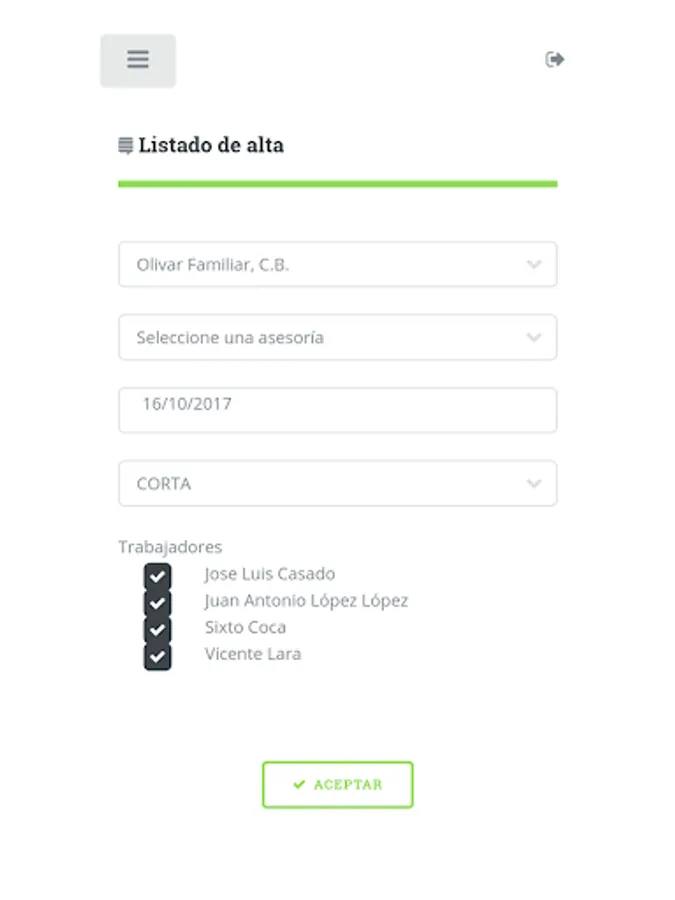
Task: Click the Sixto Coca name label
Action: click(x=246, y=627)
